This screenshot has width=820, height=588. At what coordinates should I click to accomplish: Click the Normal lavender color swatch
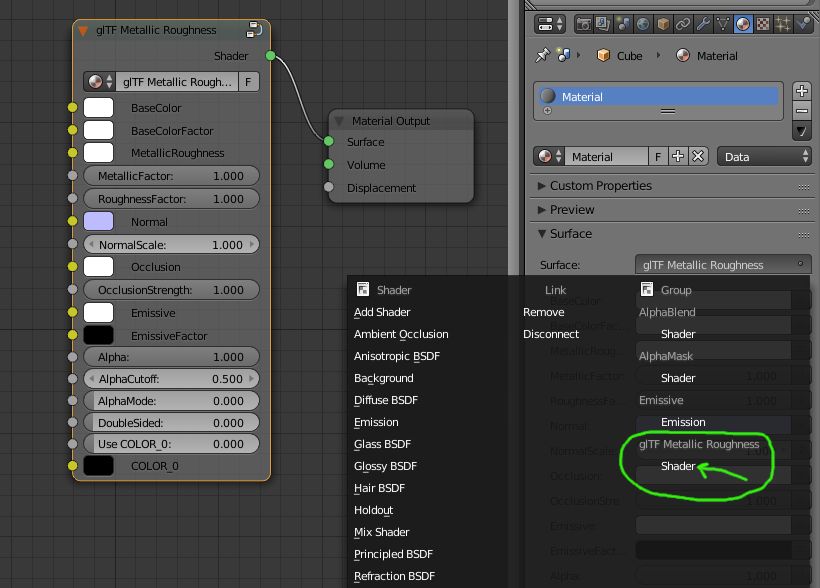click(x=98, y=221)
